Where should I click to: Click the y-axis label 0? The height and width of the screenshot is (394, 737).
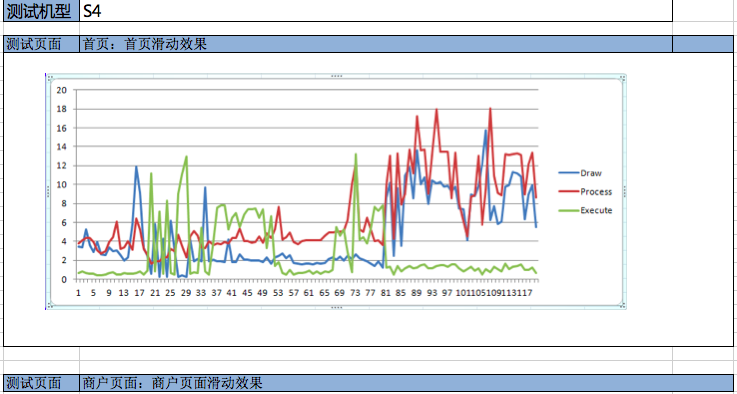[x=64, y=279]
